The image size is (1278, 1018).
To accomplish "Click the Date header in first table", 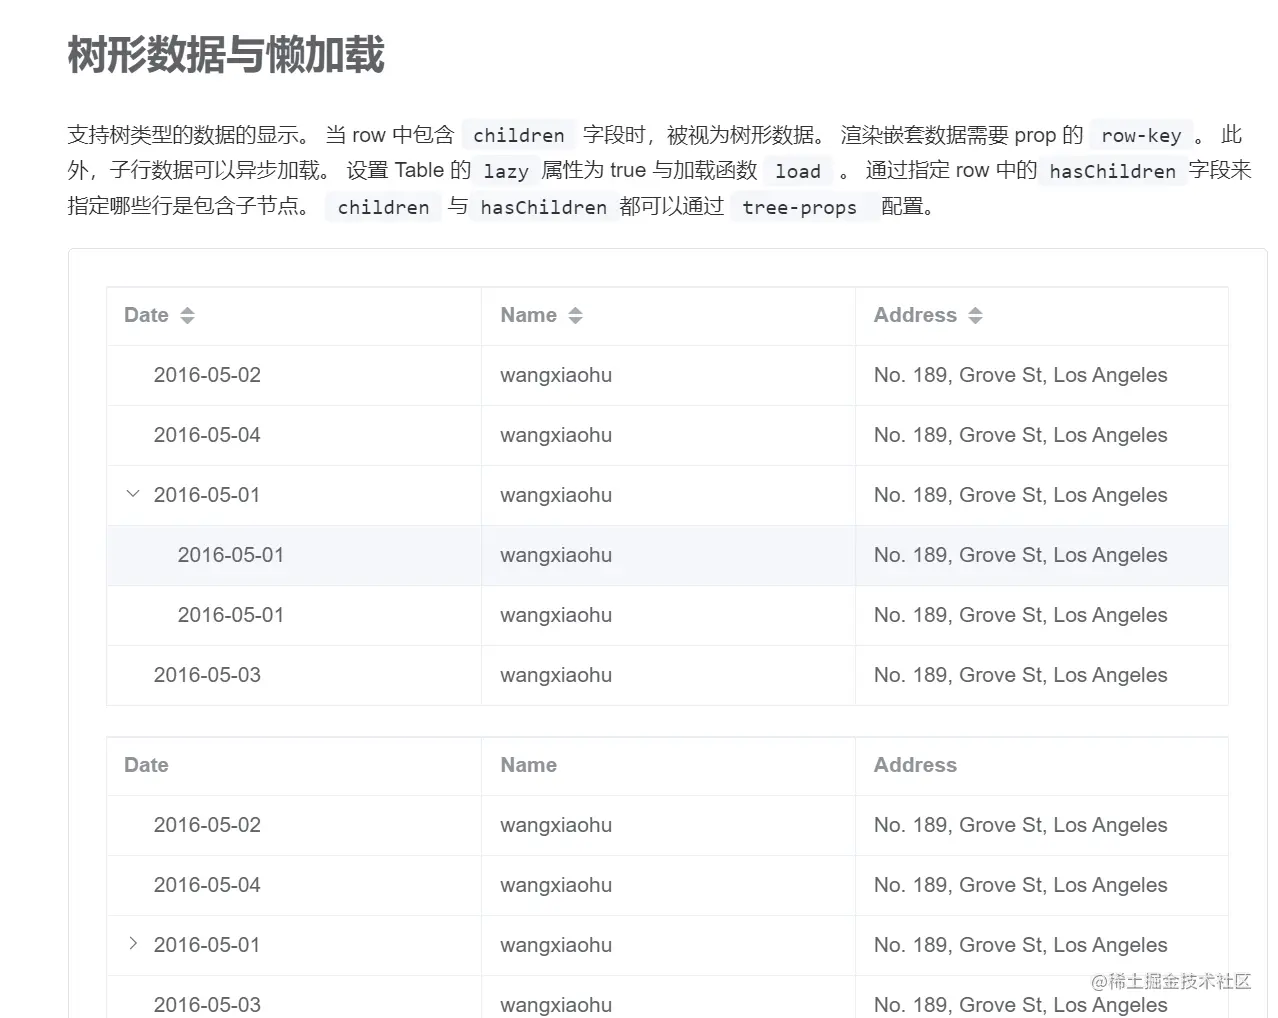I will pos(146,315).
